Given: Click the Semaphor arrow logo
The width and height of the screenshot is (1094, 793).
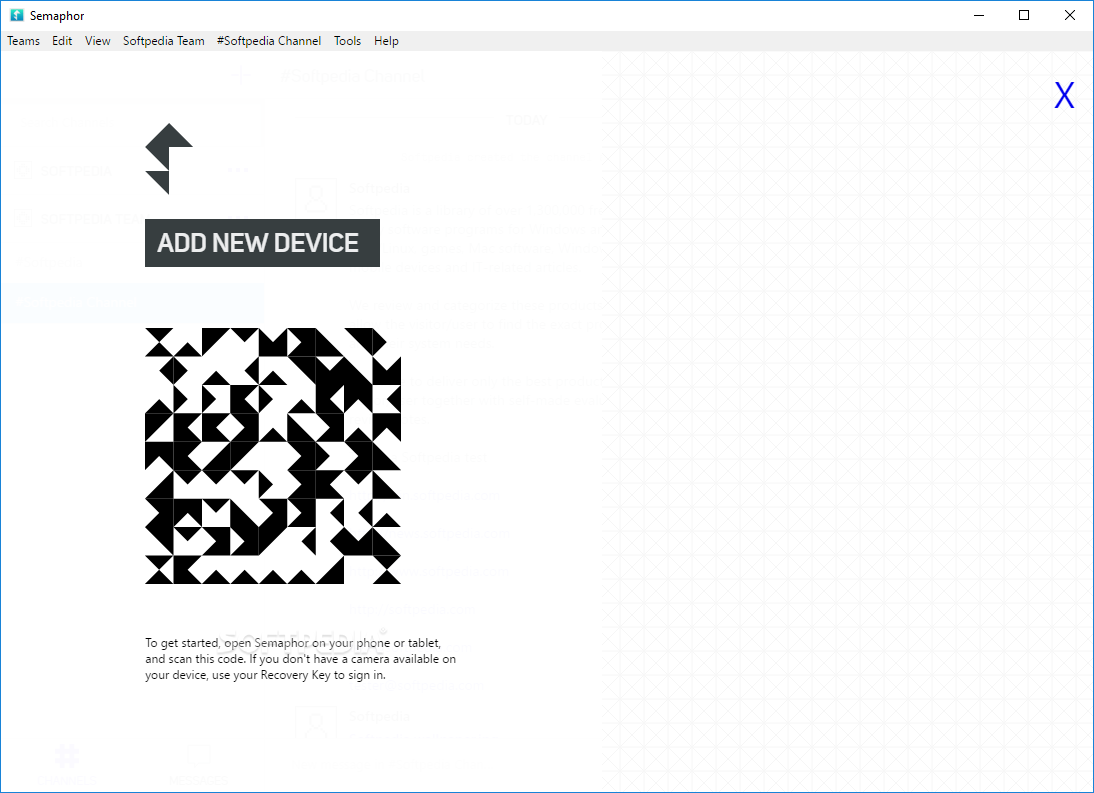Looking at the screenshot, I should [x=169, y=159].
